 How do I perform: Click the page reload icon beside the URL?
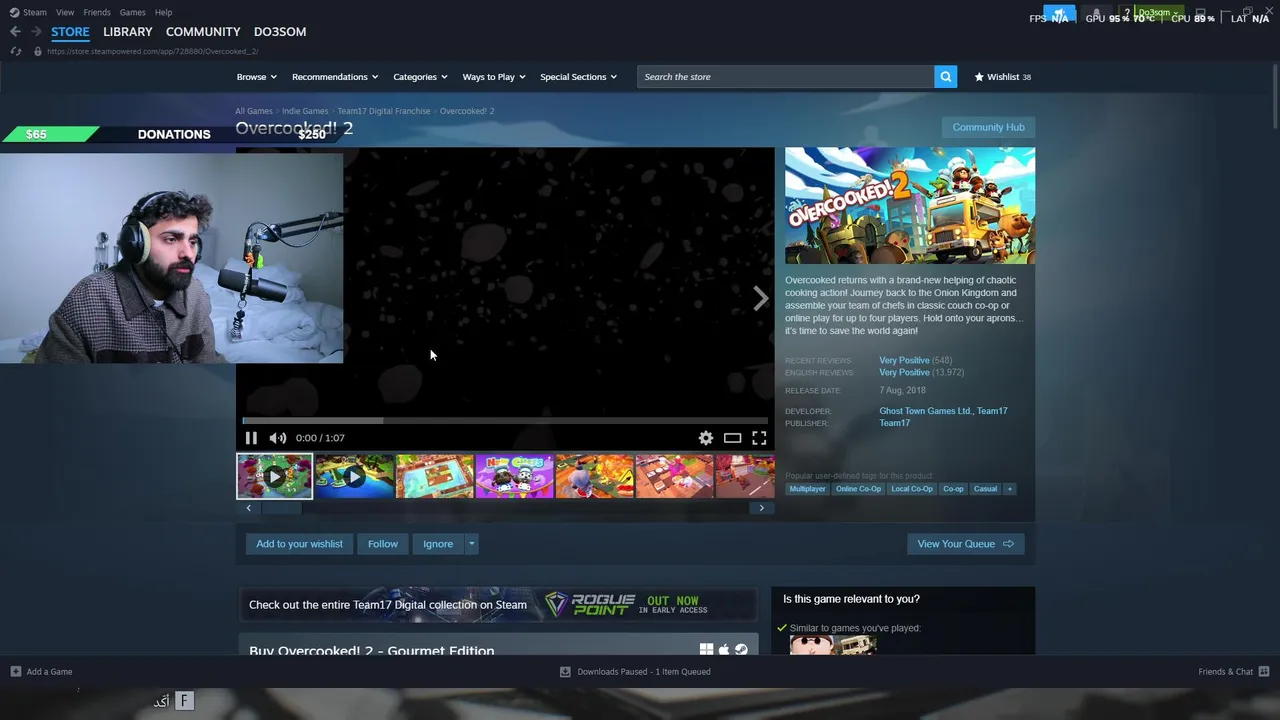(x=16, y=51)
